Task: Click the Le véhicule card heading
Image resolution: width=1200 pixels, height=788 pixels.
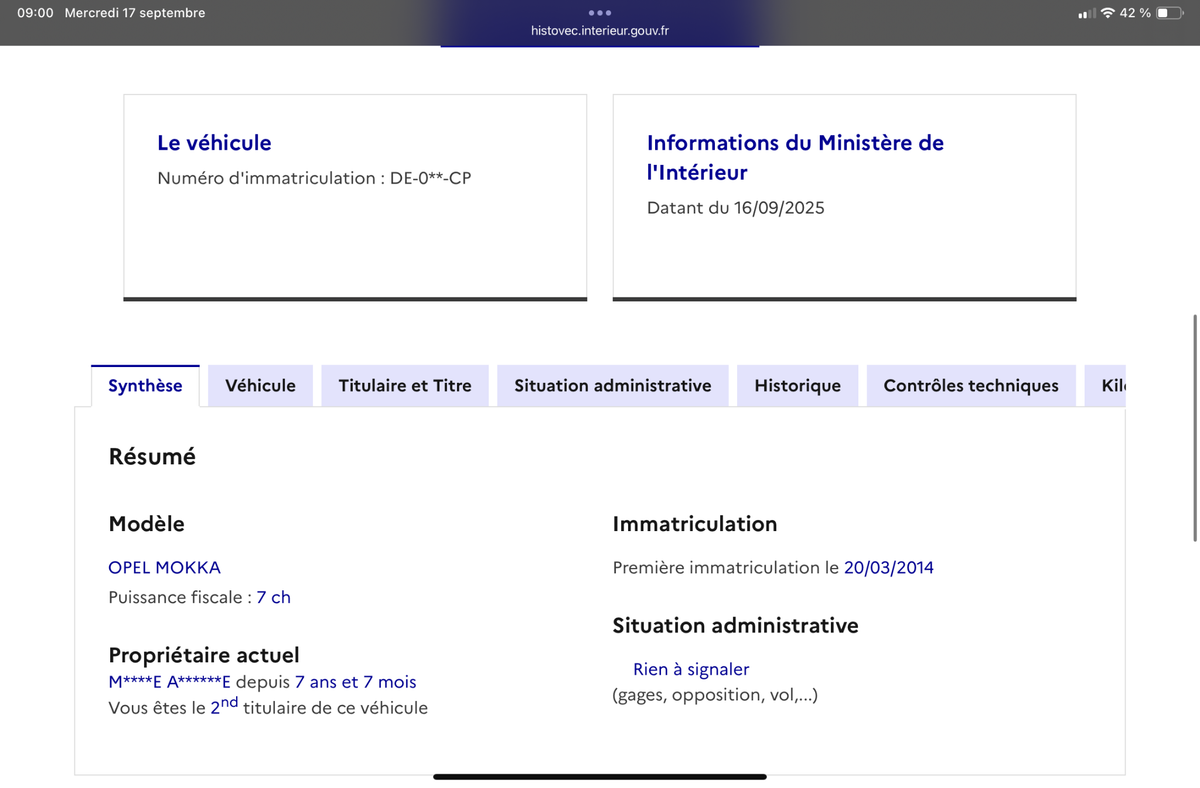Action: click(214, 143)
